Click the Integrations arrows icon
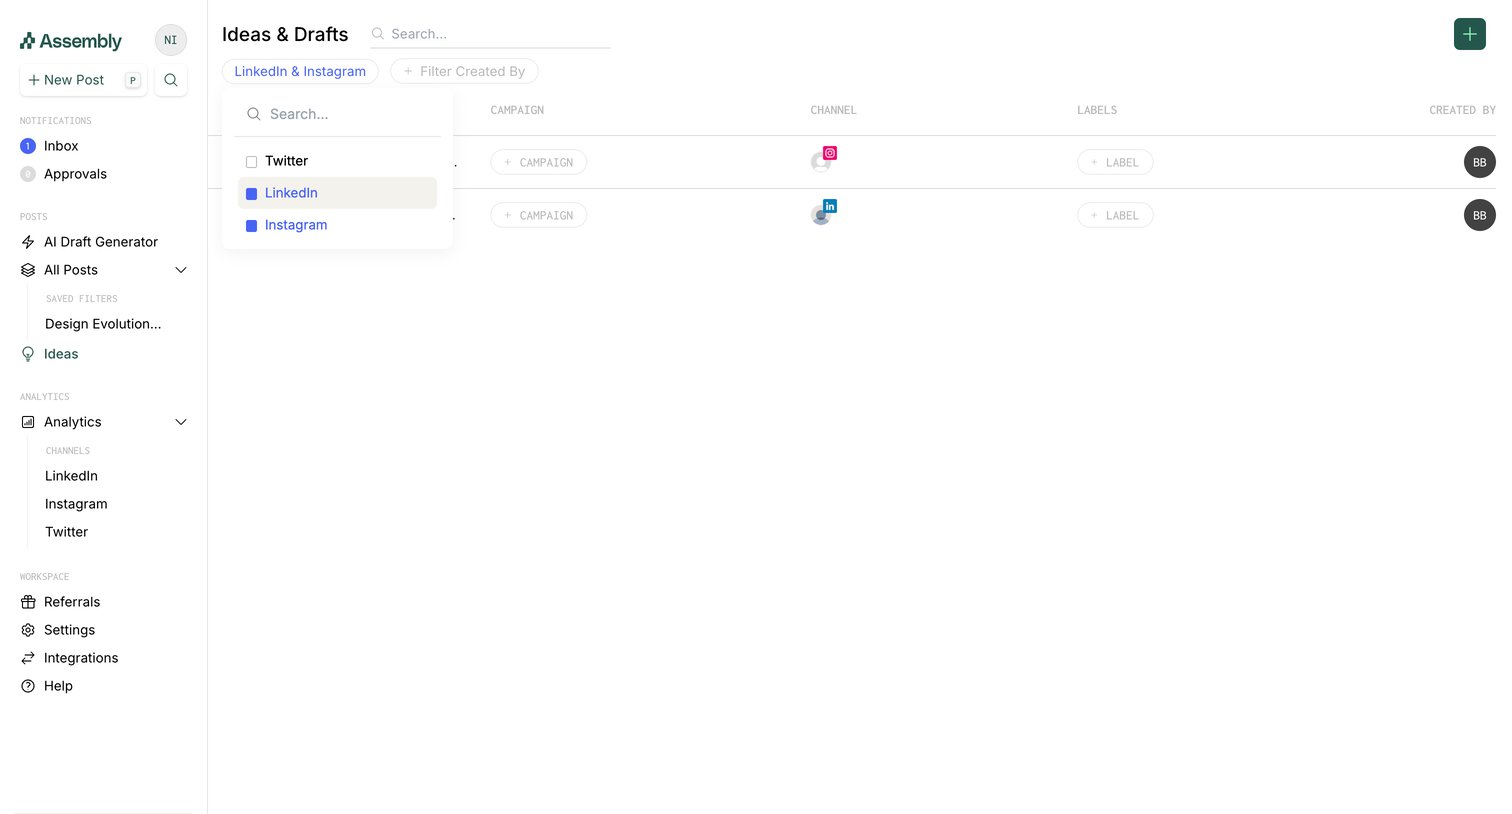Image resolution: width=1512 pixels, height=814 pixels. [28, 658]
